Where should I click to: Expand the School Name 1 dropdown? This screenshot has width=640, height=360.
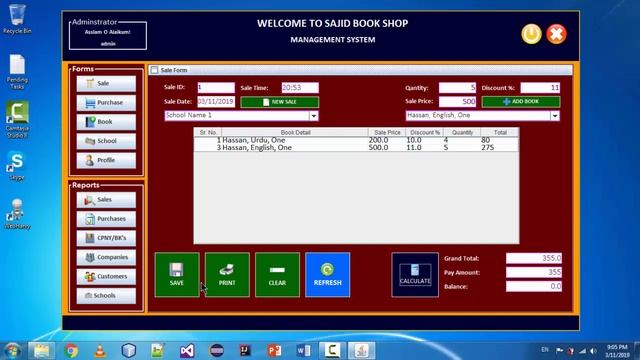(x=313, y=116)
